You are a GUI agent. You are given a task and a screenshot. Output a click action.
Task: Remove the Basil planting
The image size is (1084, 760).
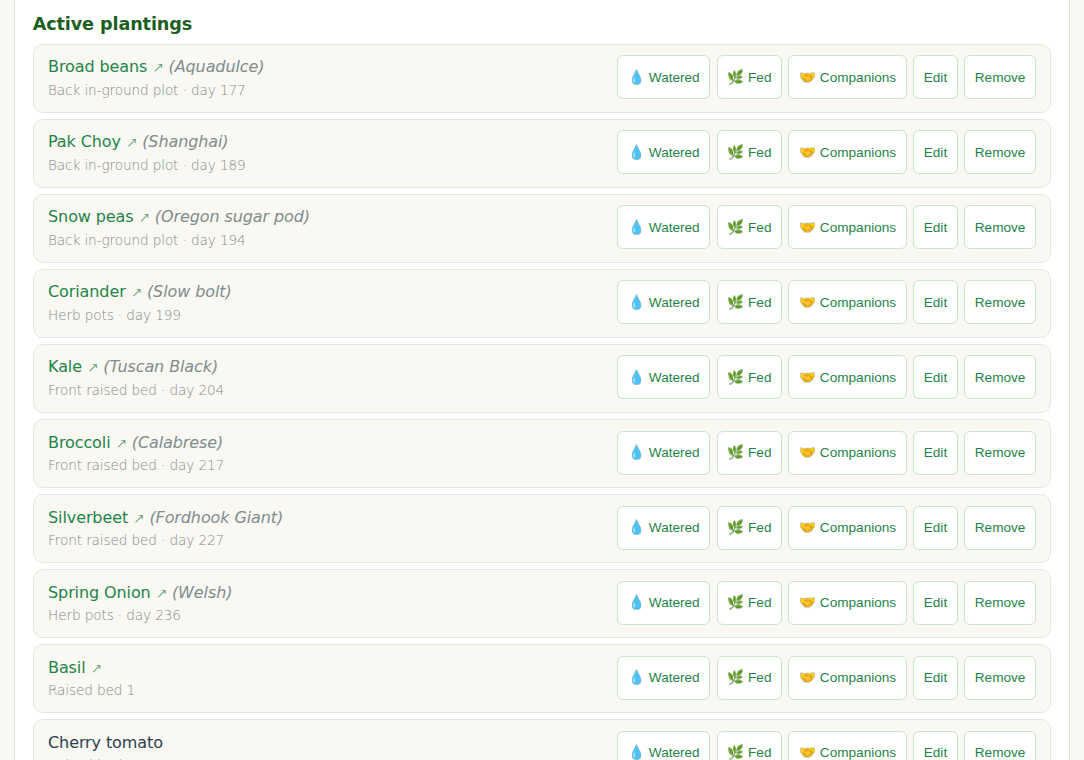point(1000,678)
